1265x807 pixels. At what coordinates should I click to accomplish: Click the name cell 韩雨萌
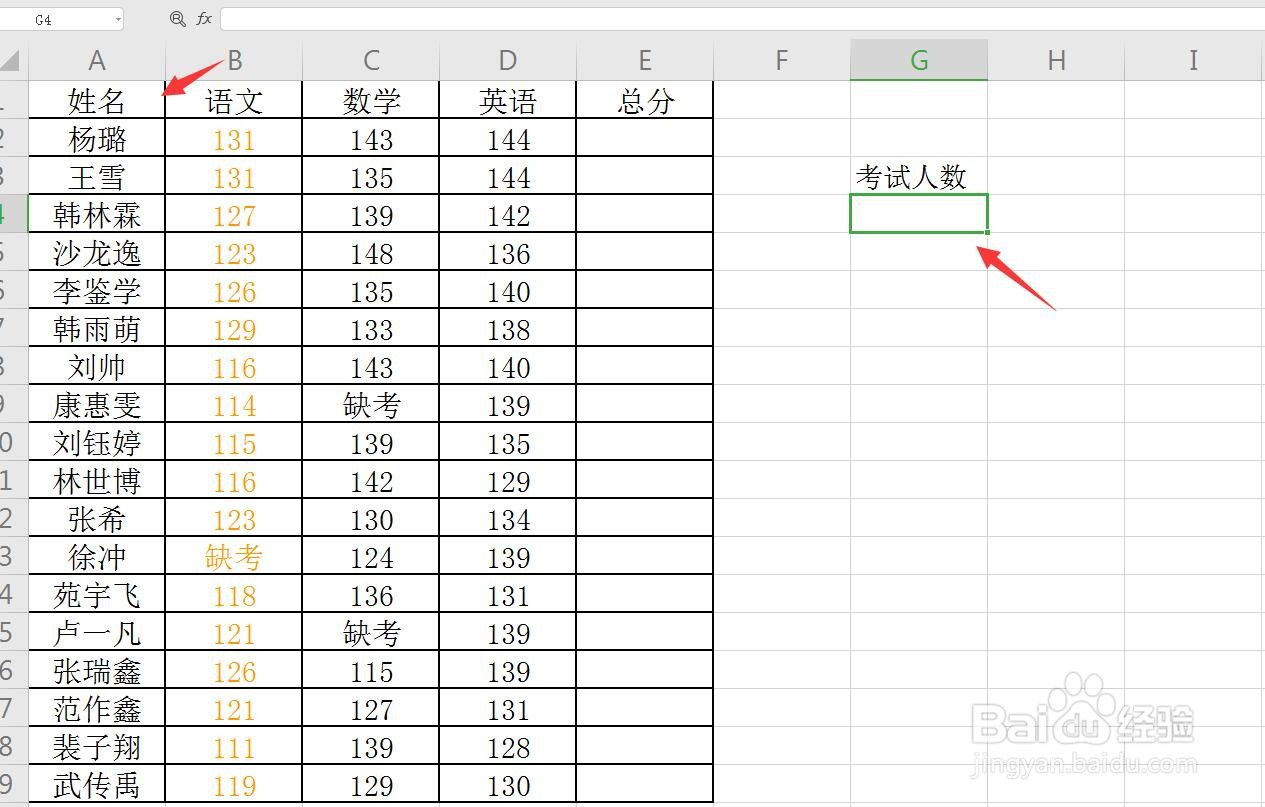(97, 328)
